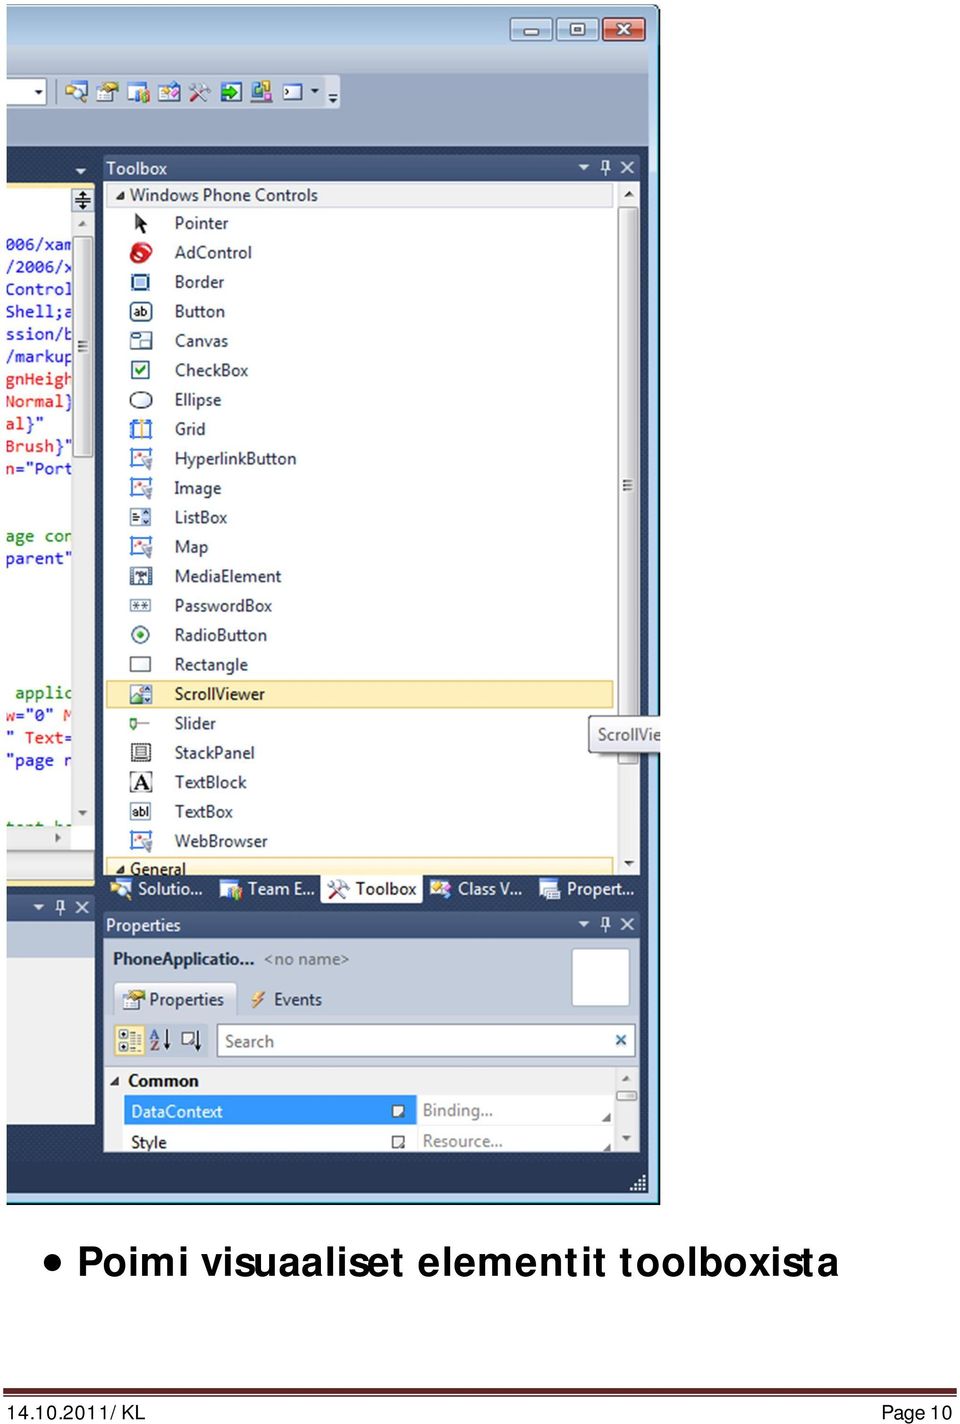Open Team Explorer toolbar icon
The image size is (960, 1424).
[x=138, y=92]
